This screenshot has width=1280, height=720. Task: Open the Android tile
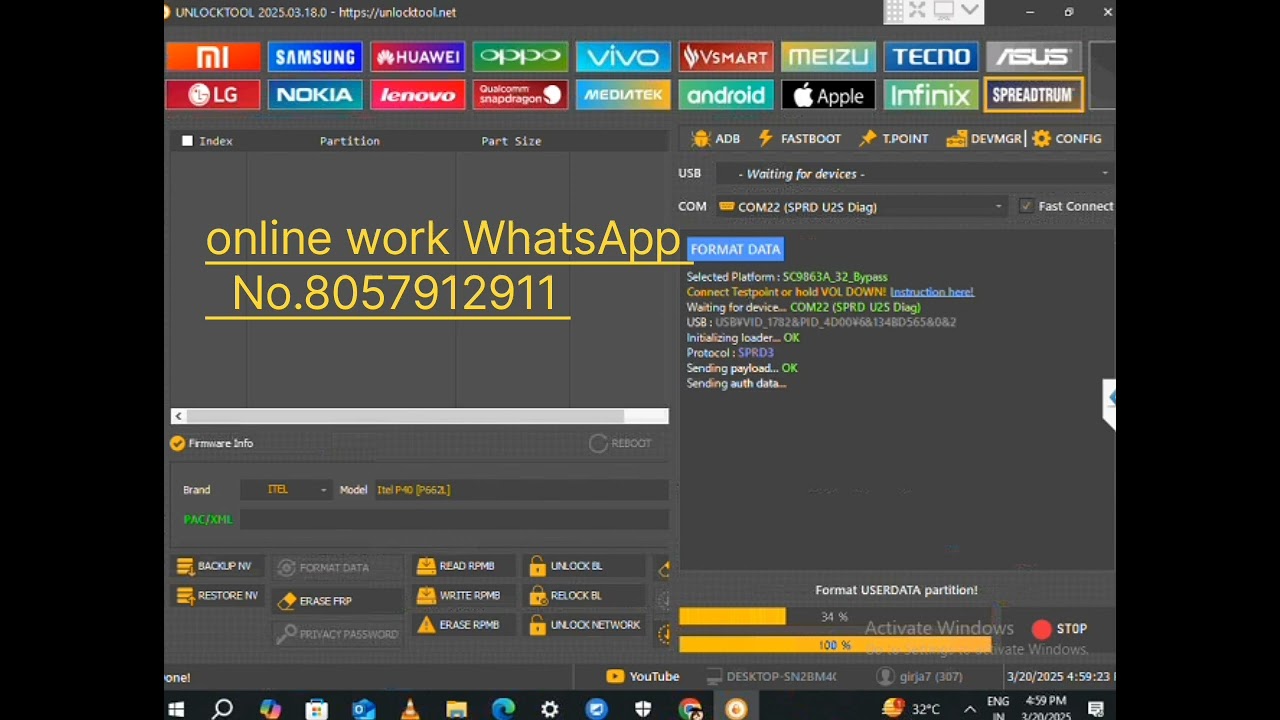pyautogui.click(x=725, y=95)
